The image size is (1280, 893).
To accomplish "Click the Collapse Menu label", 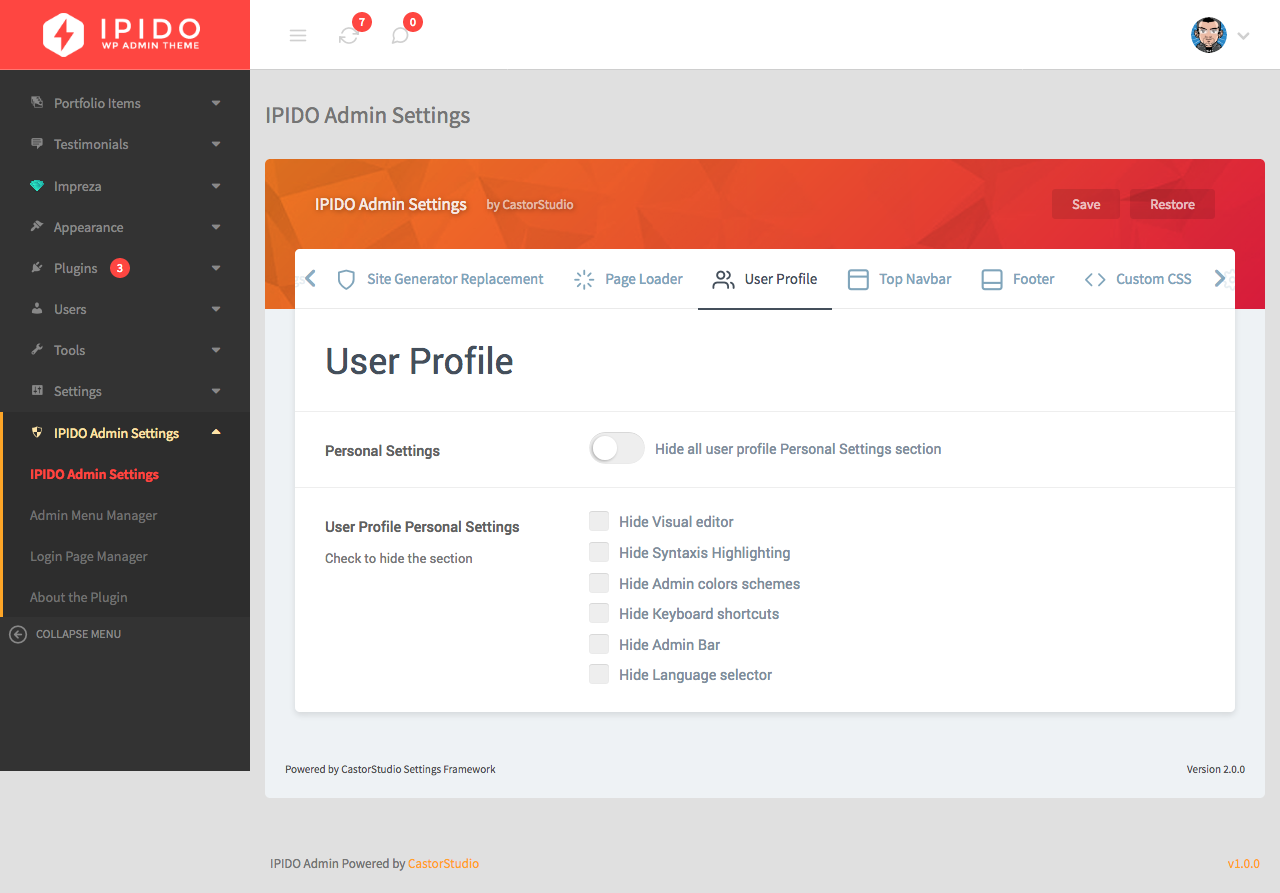I will (x=78, y=634).
